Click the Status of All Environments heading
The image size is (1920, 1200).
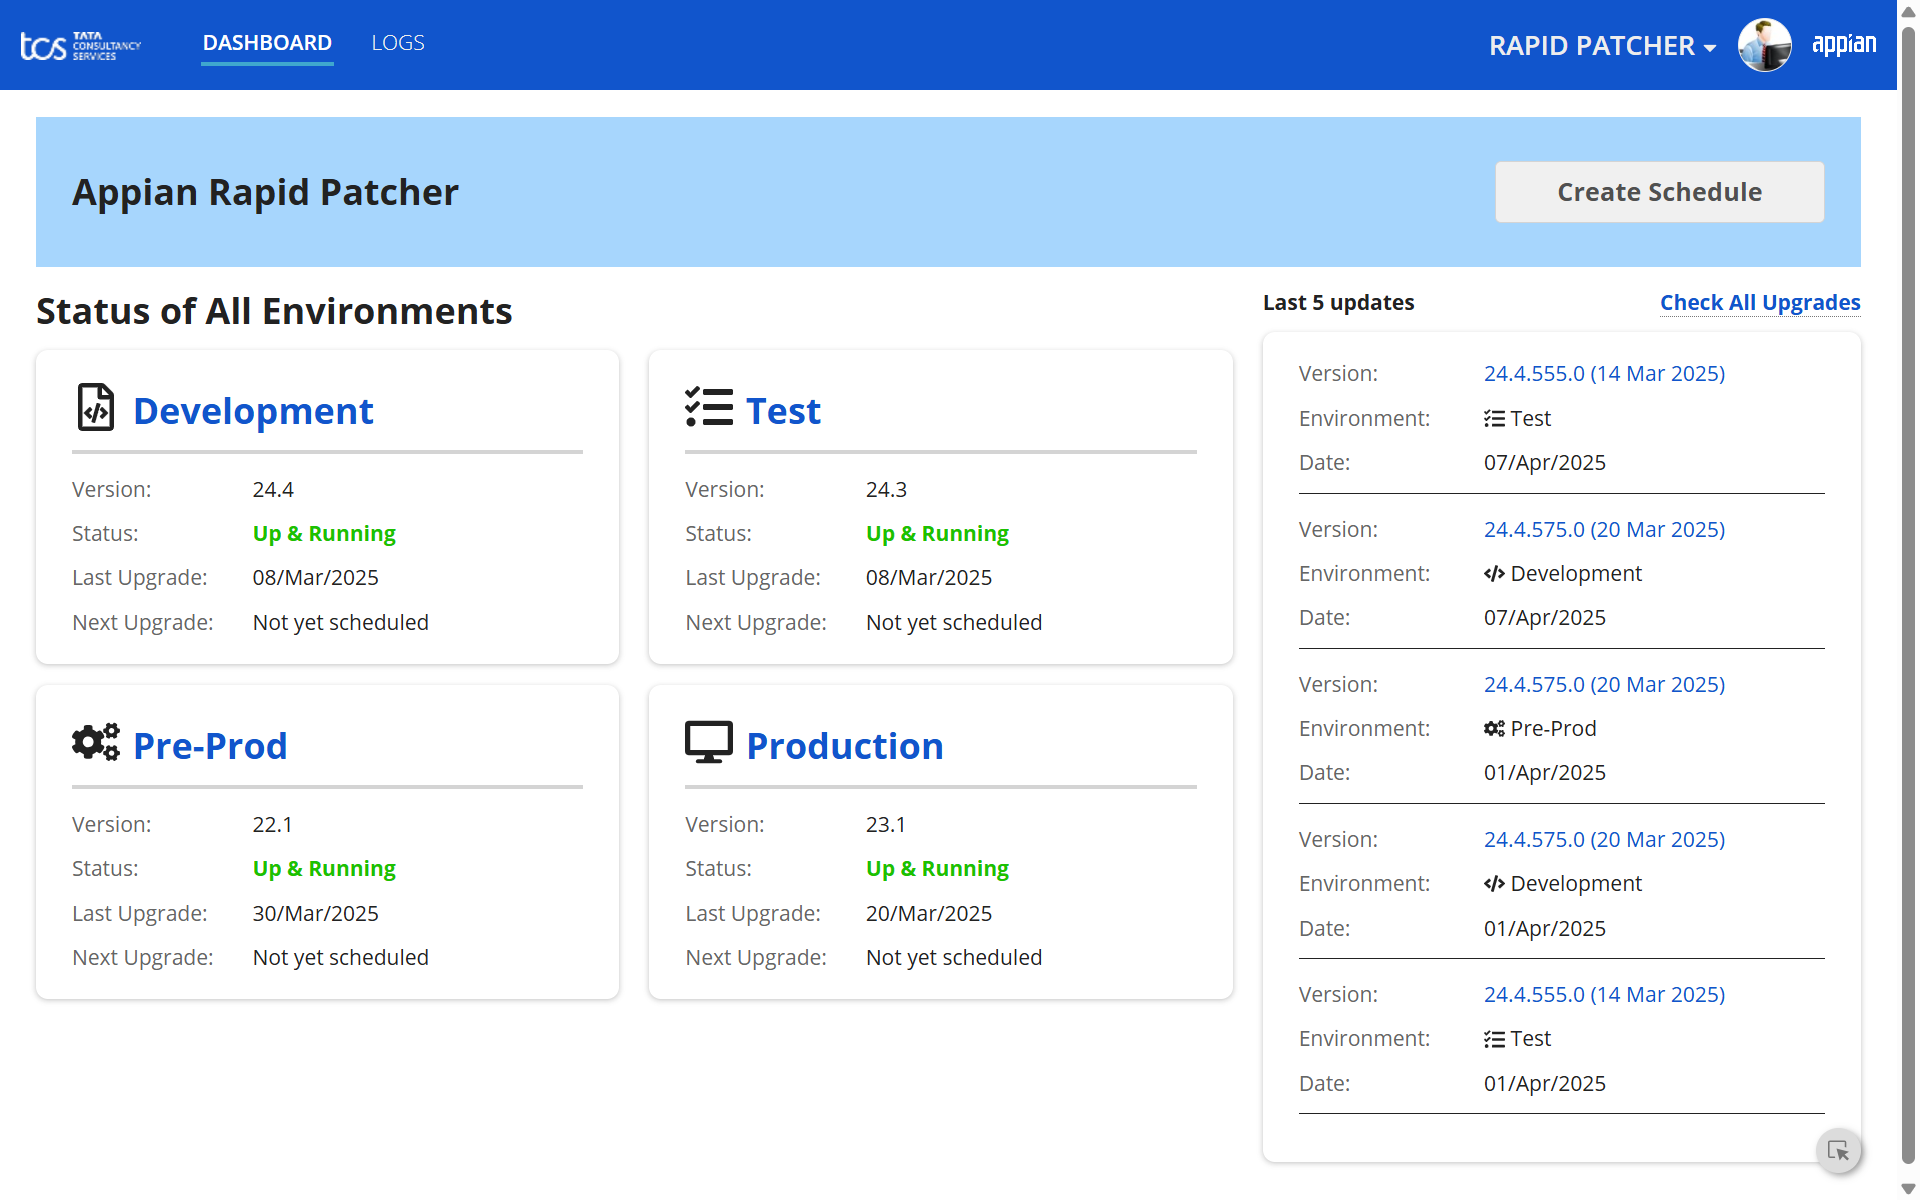274,311
